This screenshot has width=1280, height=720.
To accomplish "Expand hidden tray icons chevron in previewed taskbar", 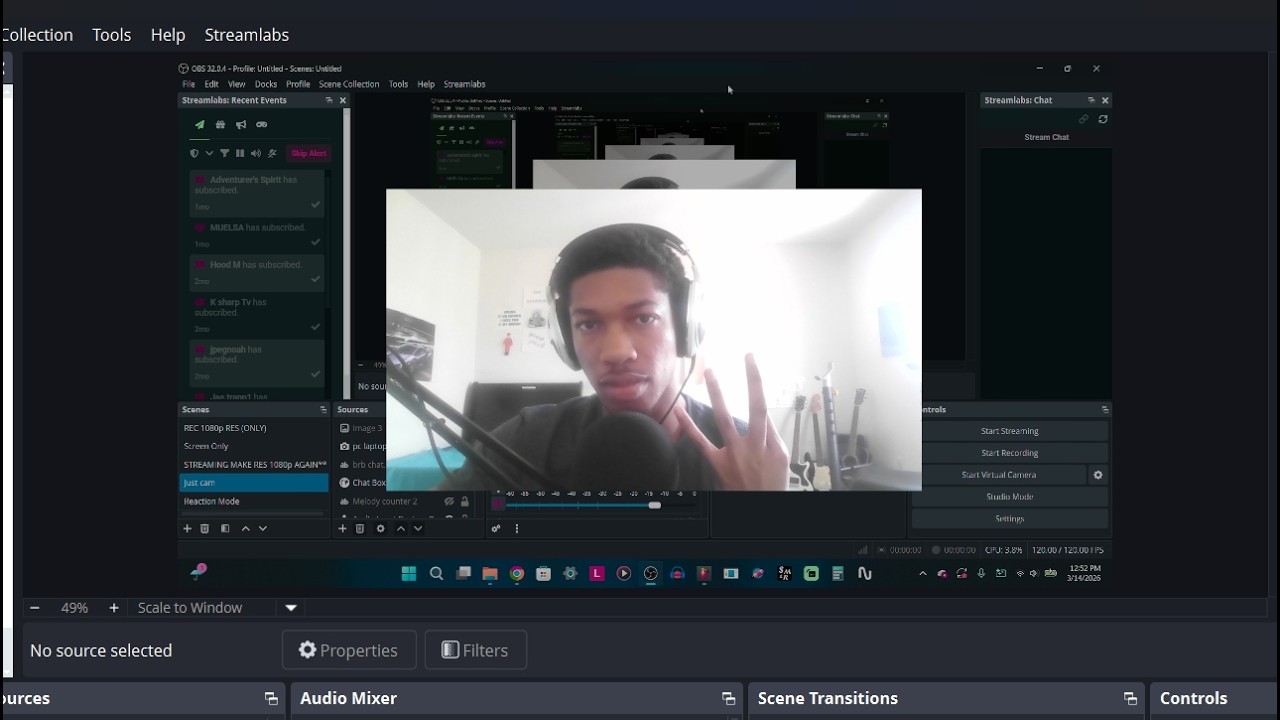I will [922, 574].
